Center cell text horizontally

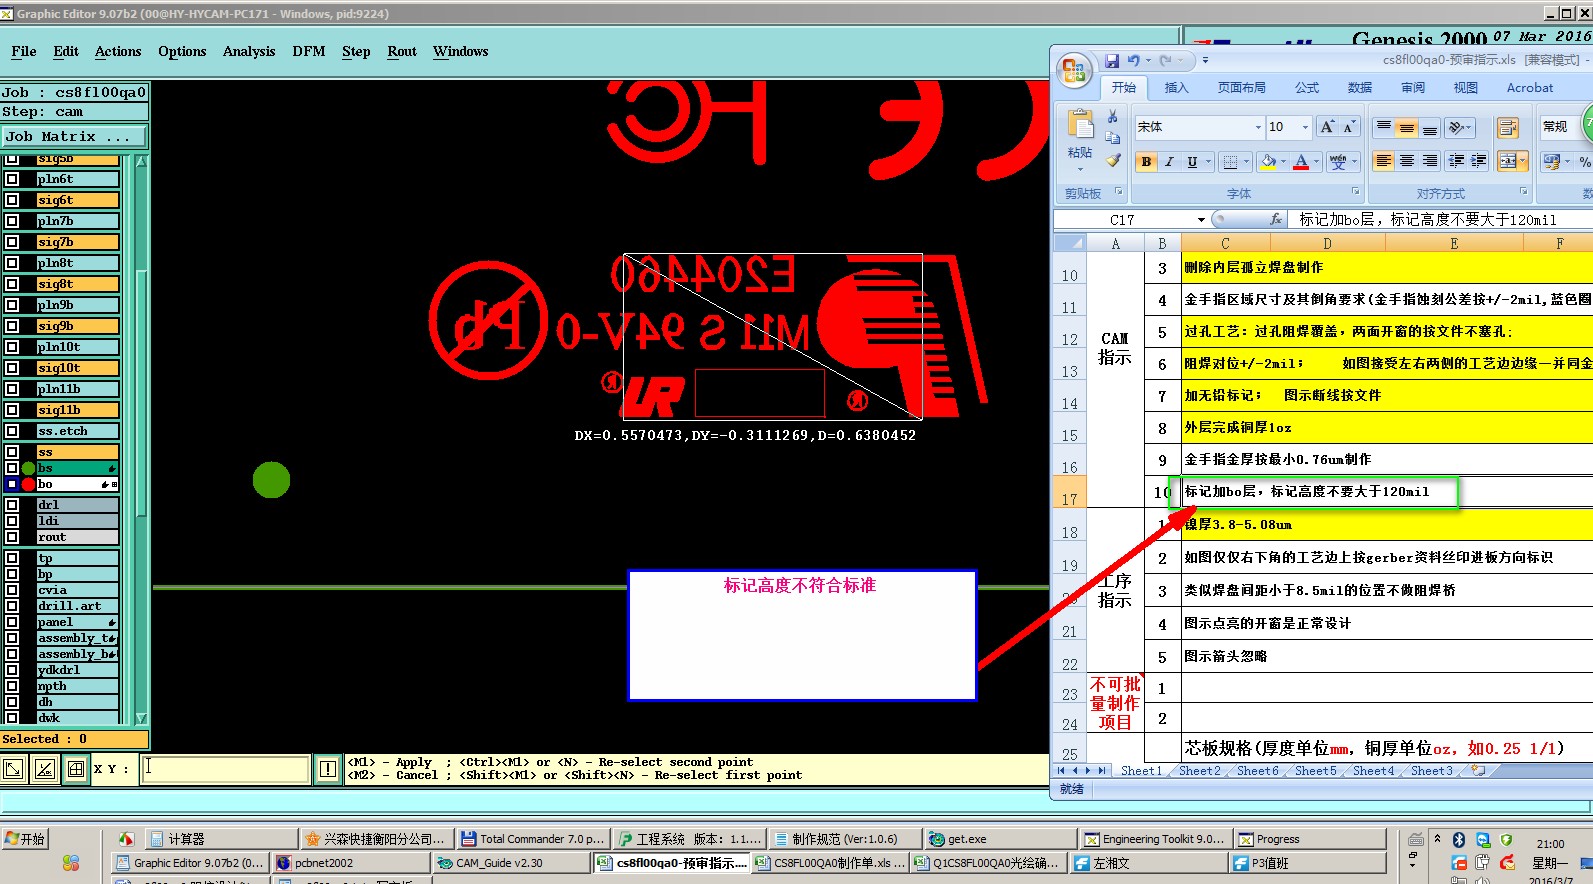point(1407,161)
